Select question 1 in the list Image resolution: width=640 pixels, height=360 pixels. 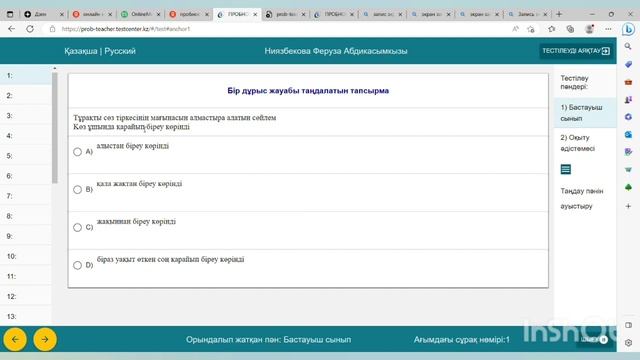pos(26,76)
